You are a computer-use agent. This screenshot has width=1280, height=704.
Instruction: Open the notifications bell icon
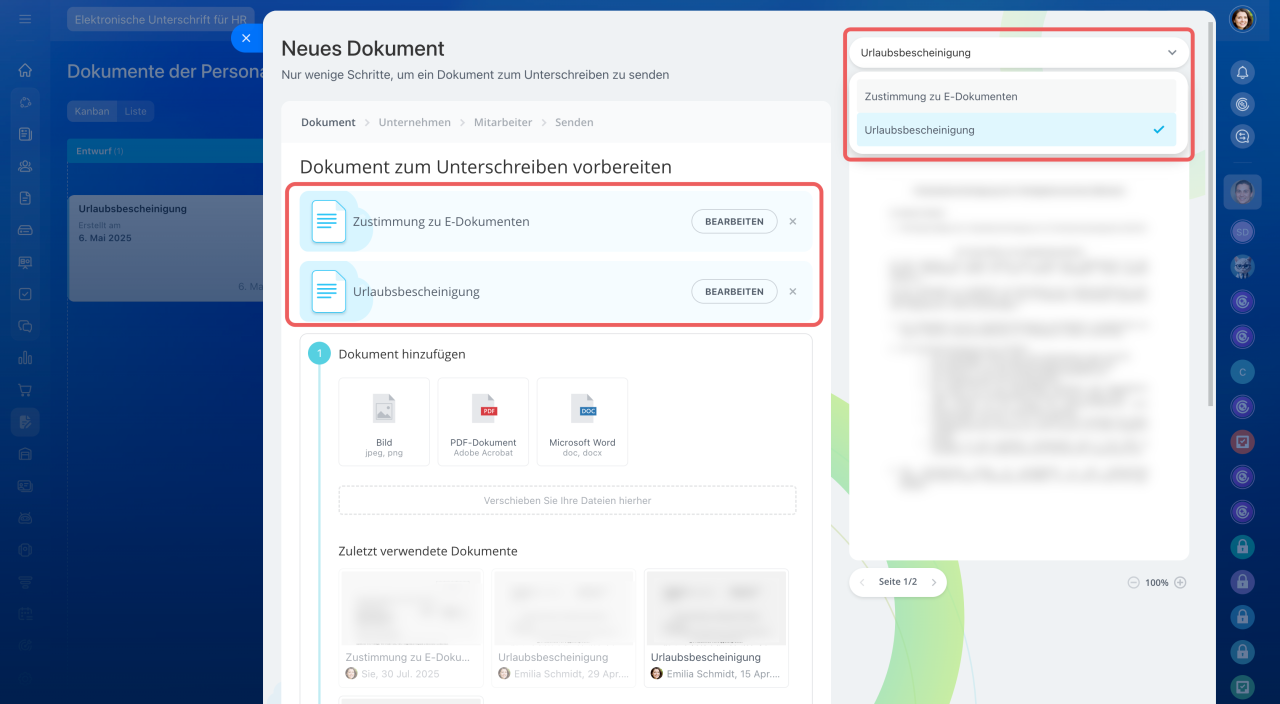pyautogui.click(x=1242, y=72)
